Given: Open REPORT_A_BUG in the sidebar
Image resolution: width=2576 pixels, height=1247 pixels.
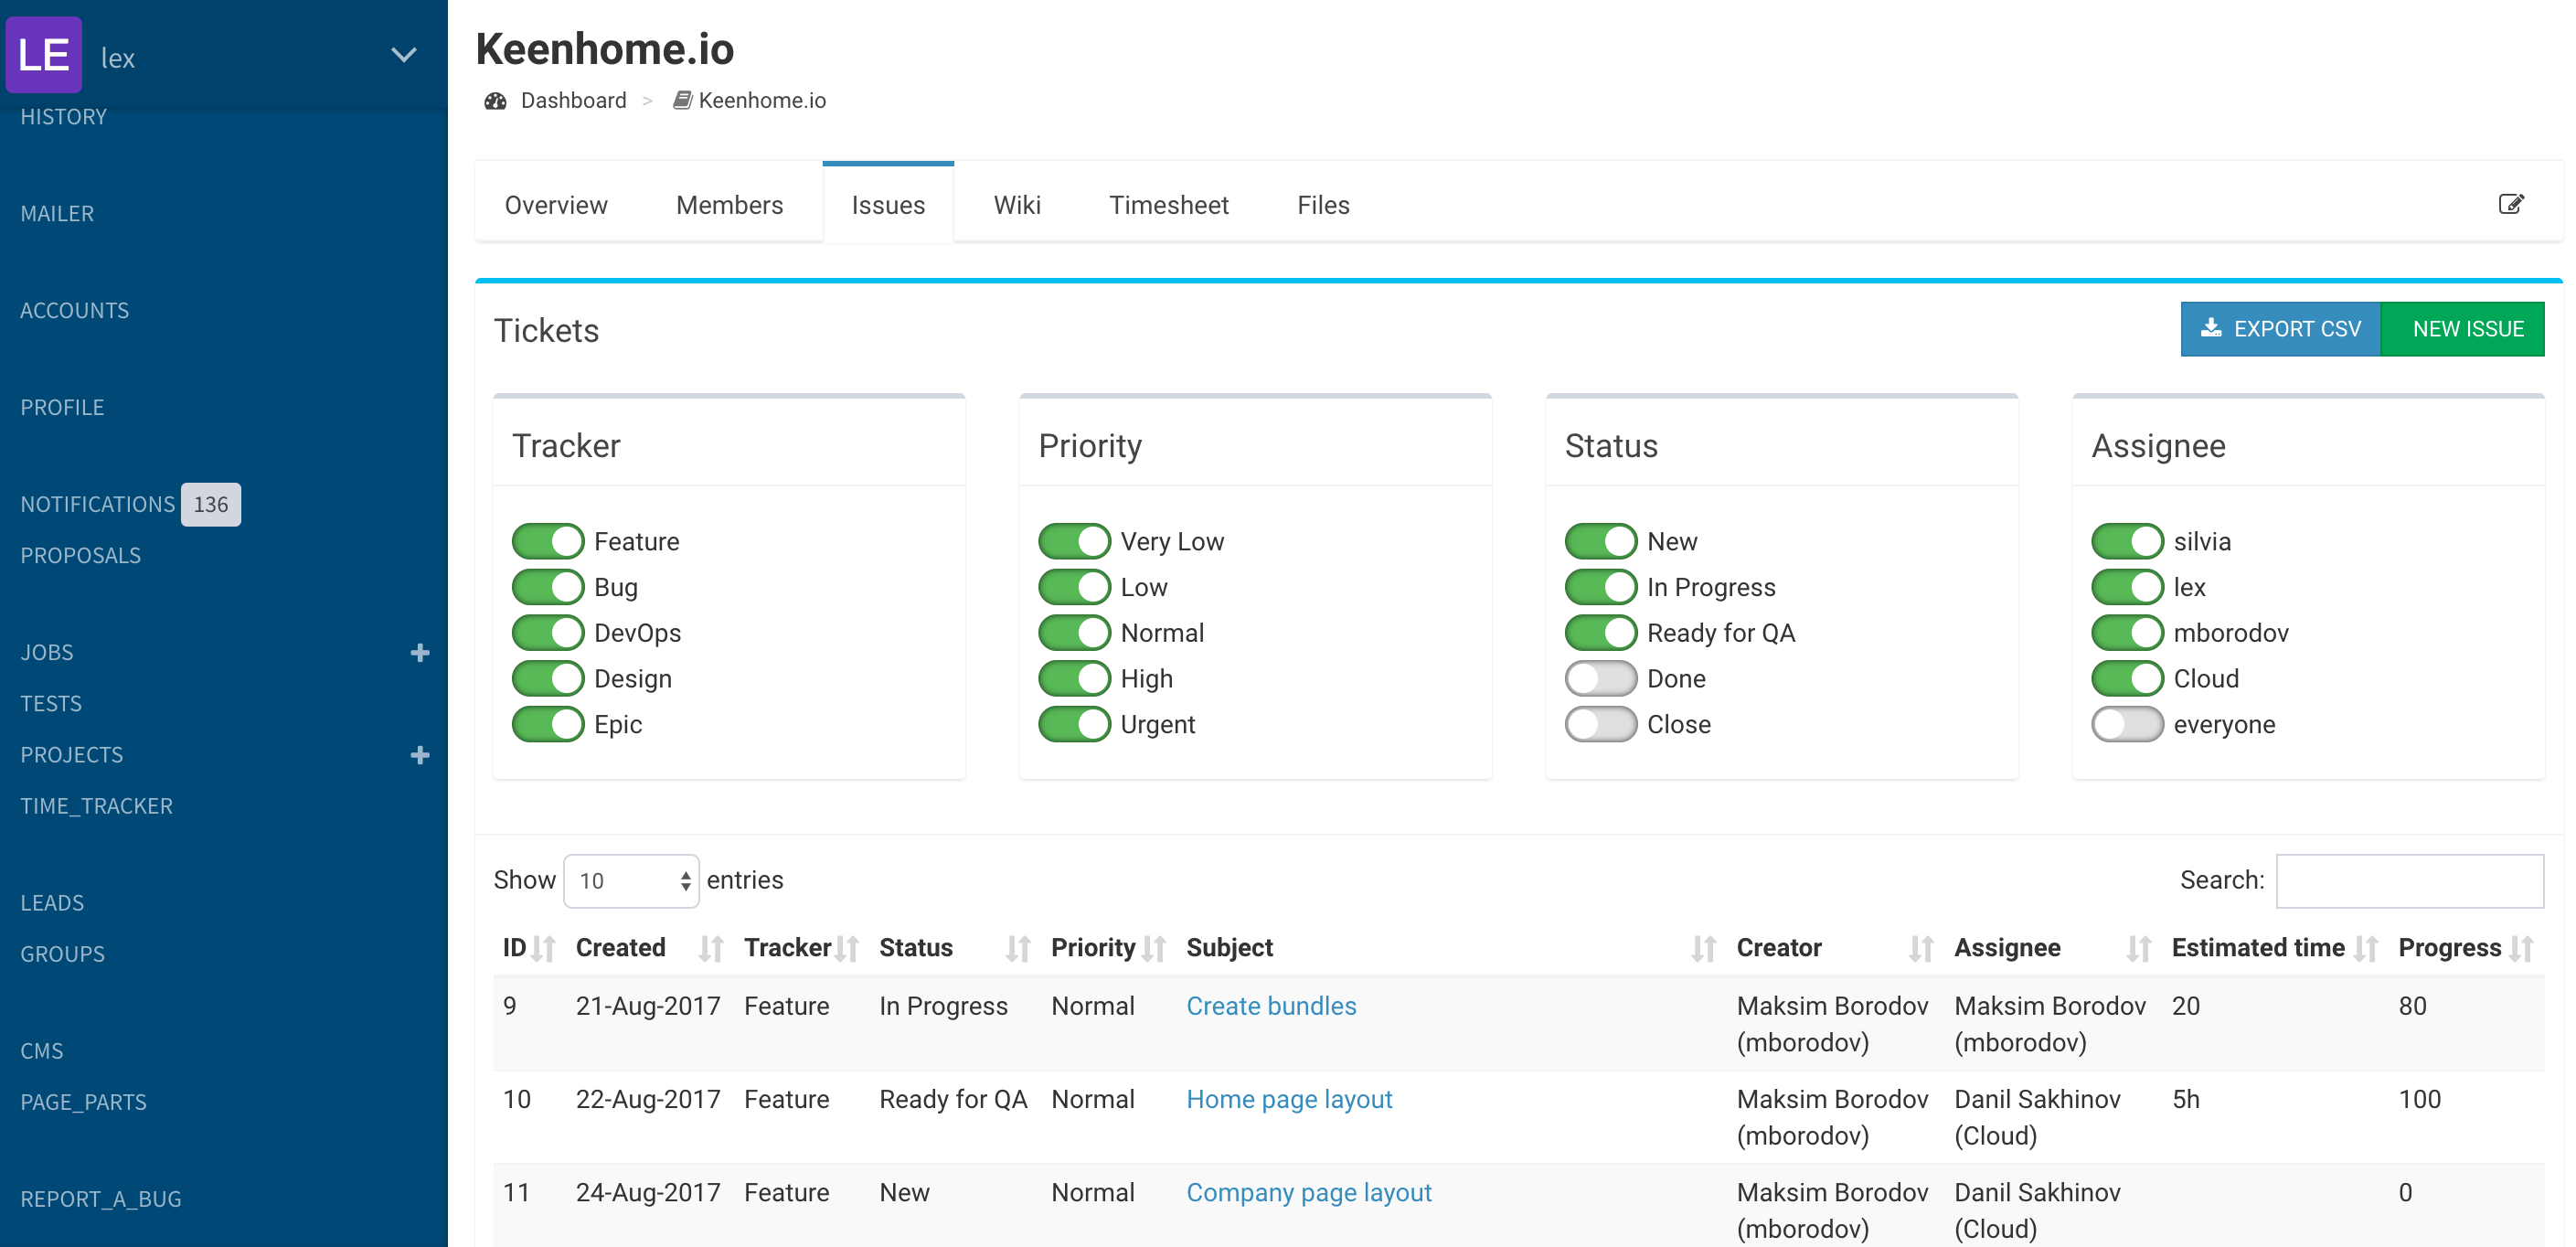Looking at the screenshot, I should click(x=101, y=1199).
